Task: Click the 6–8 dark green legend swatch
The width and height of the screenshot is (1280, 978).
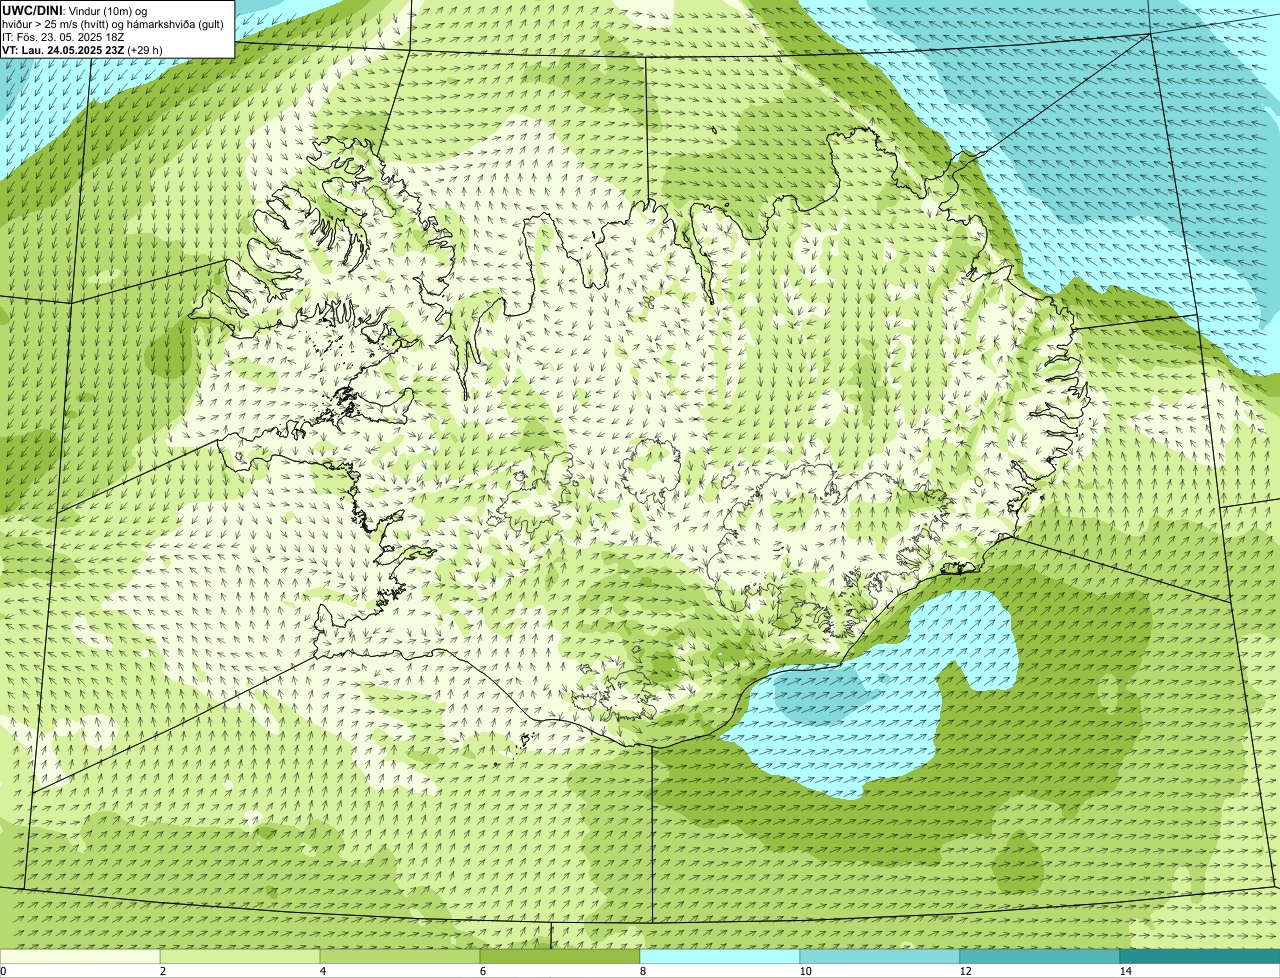Action: (x=560, y=956)
